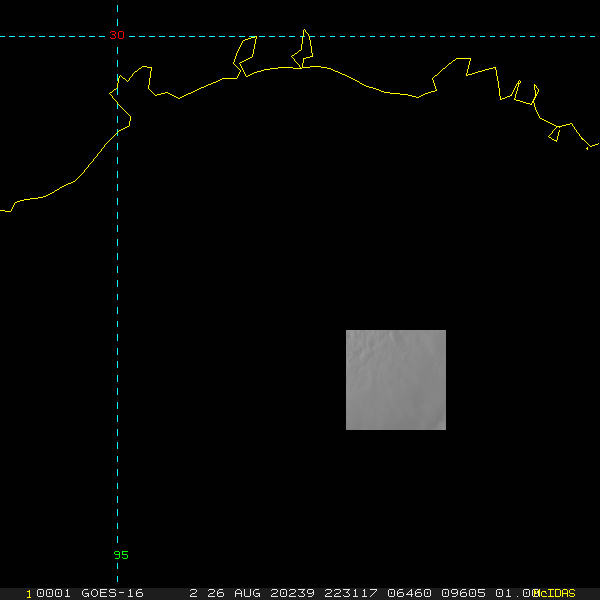Click GOES-16 satellite name in status bar
The height and width of the screenshot is (600, 600).
pos(111,593)
